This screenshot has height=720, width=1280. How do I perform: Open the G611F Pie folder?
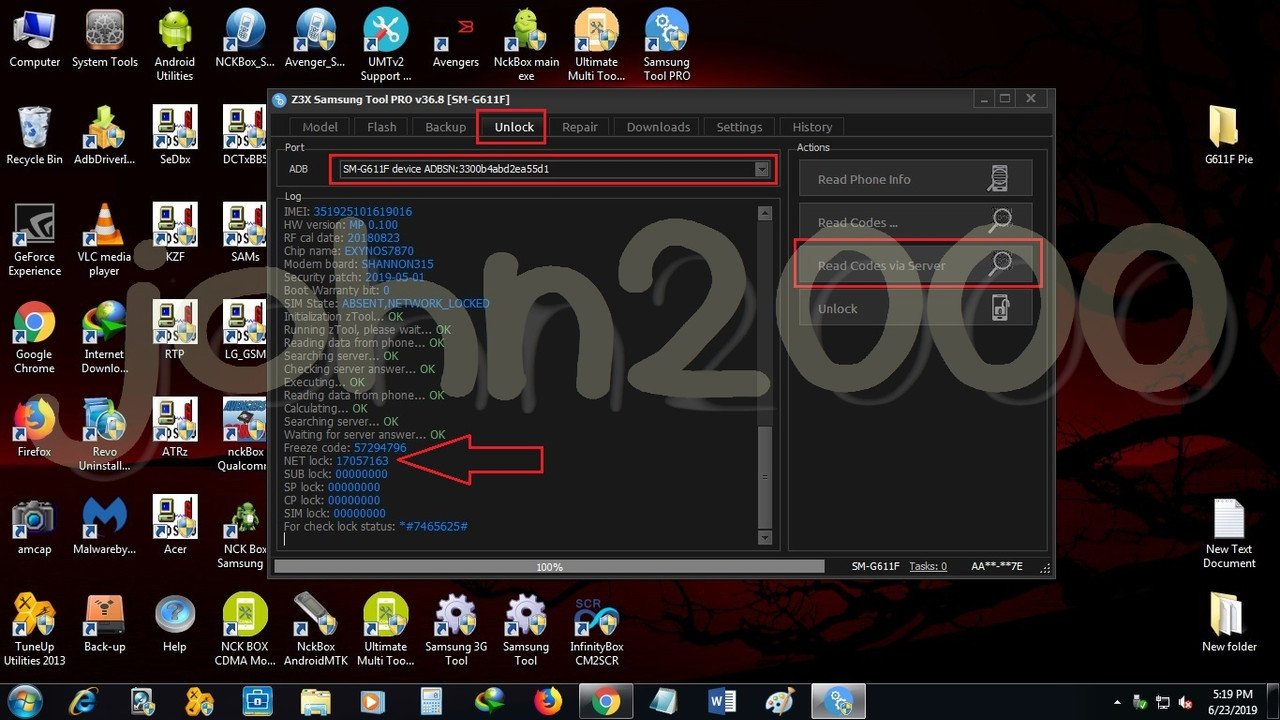pyautogui.click(x=1229, y=136)
